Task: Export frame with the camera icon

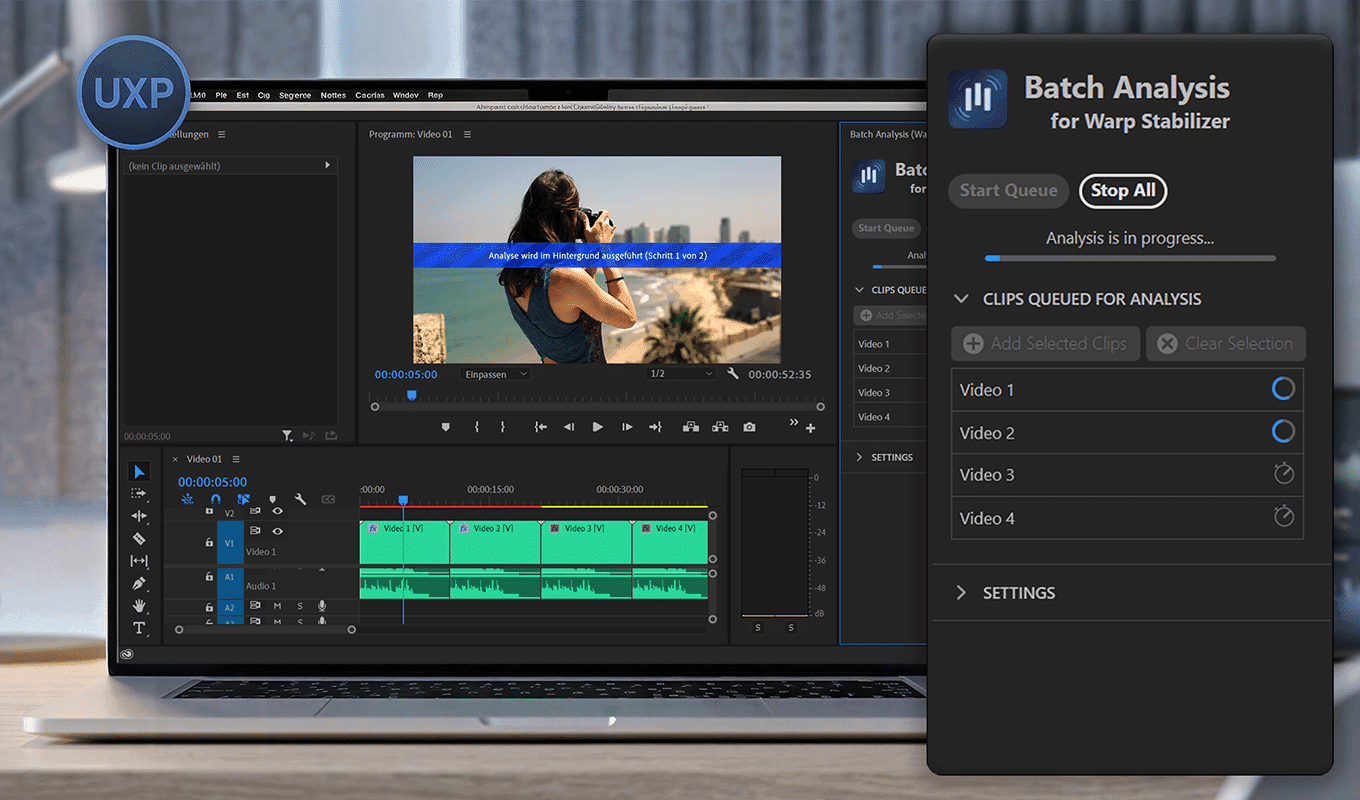Action: pyautogui.click(x=749, y=427)
